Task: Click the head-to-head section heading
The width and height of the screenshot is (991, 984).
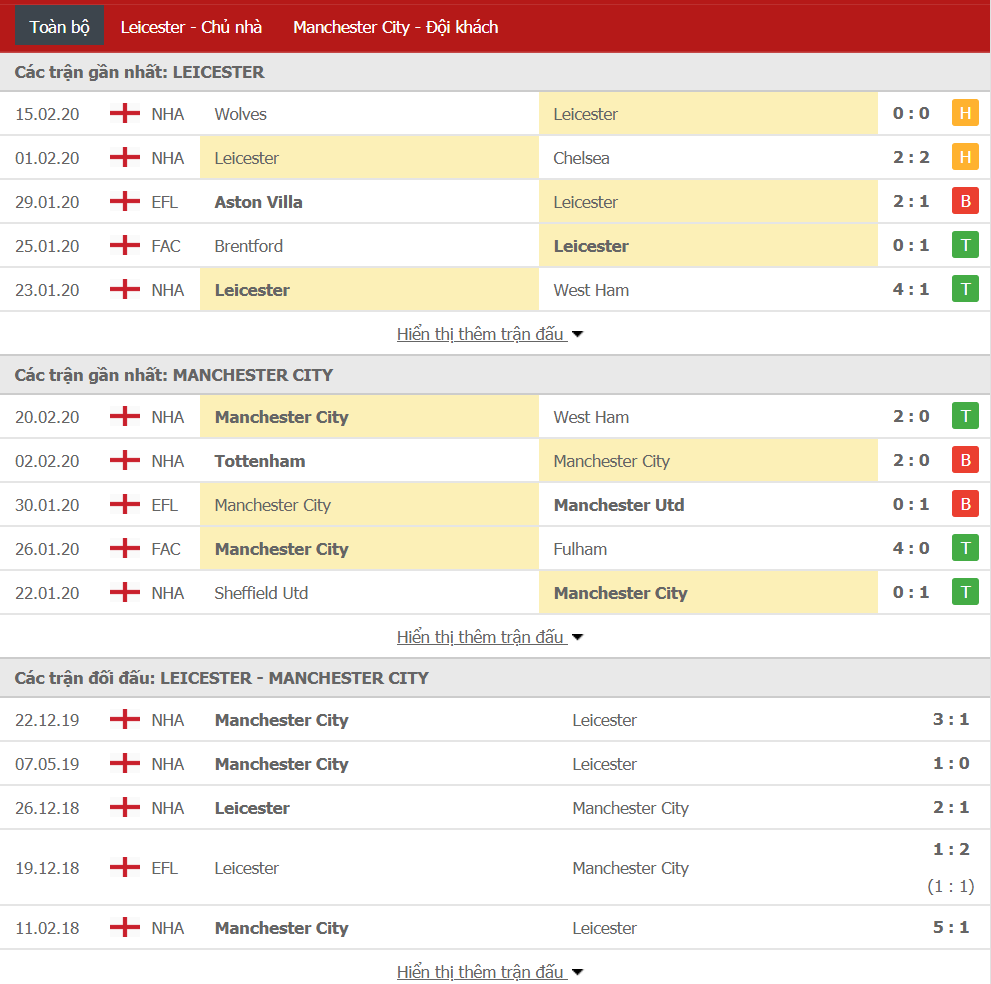Action: pyautogui.click(x=221, y=678)
